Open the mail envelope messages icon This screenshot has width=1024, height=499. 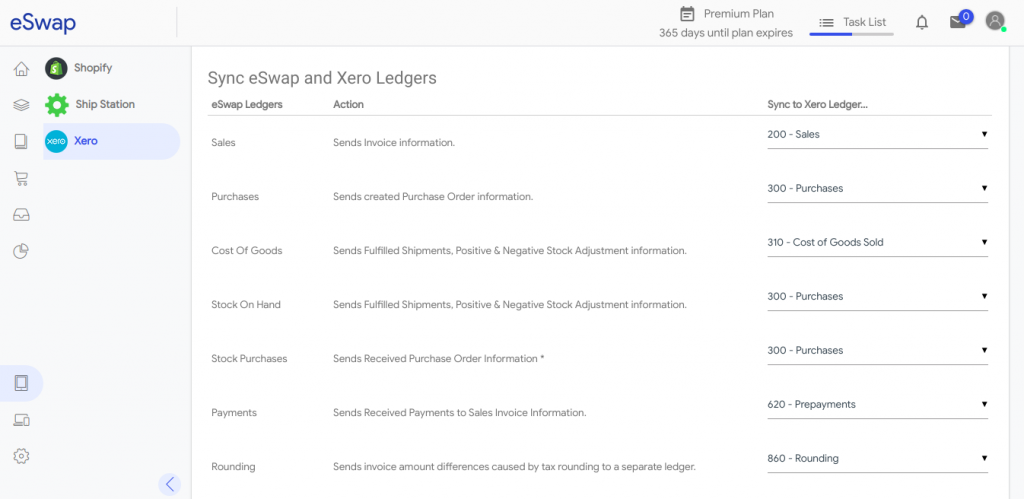pos(958,22)
